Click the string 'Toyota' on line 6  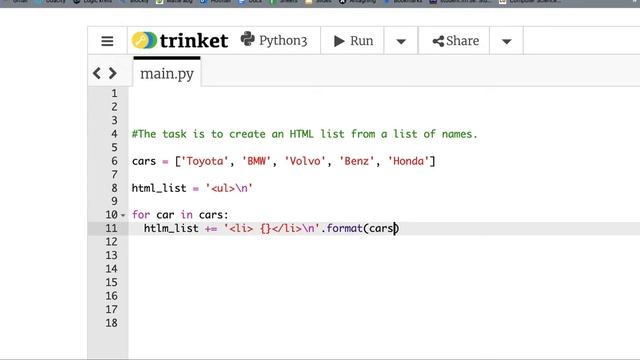click(x=205, y=161)
